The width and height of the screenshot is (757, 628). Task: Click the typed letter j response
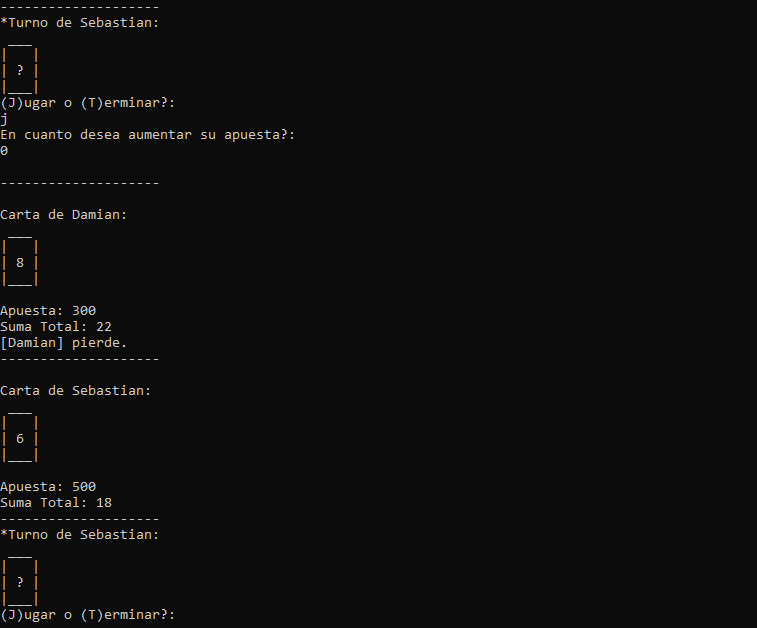4,118
